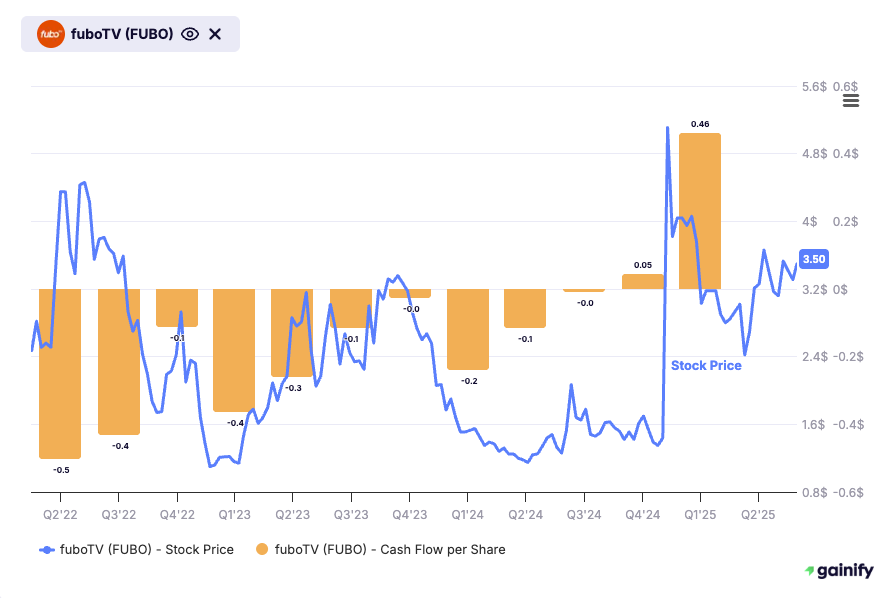Click the -0.5 bar for Q2'22

coord(60,374)
